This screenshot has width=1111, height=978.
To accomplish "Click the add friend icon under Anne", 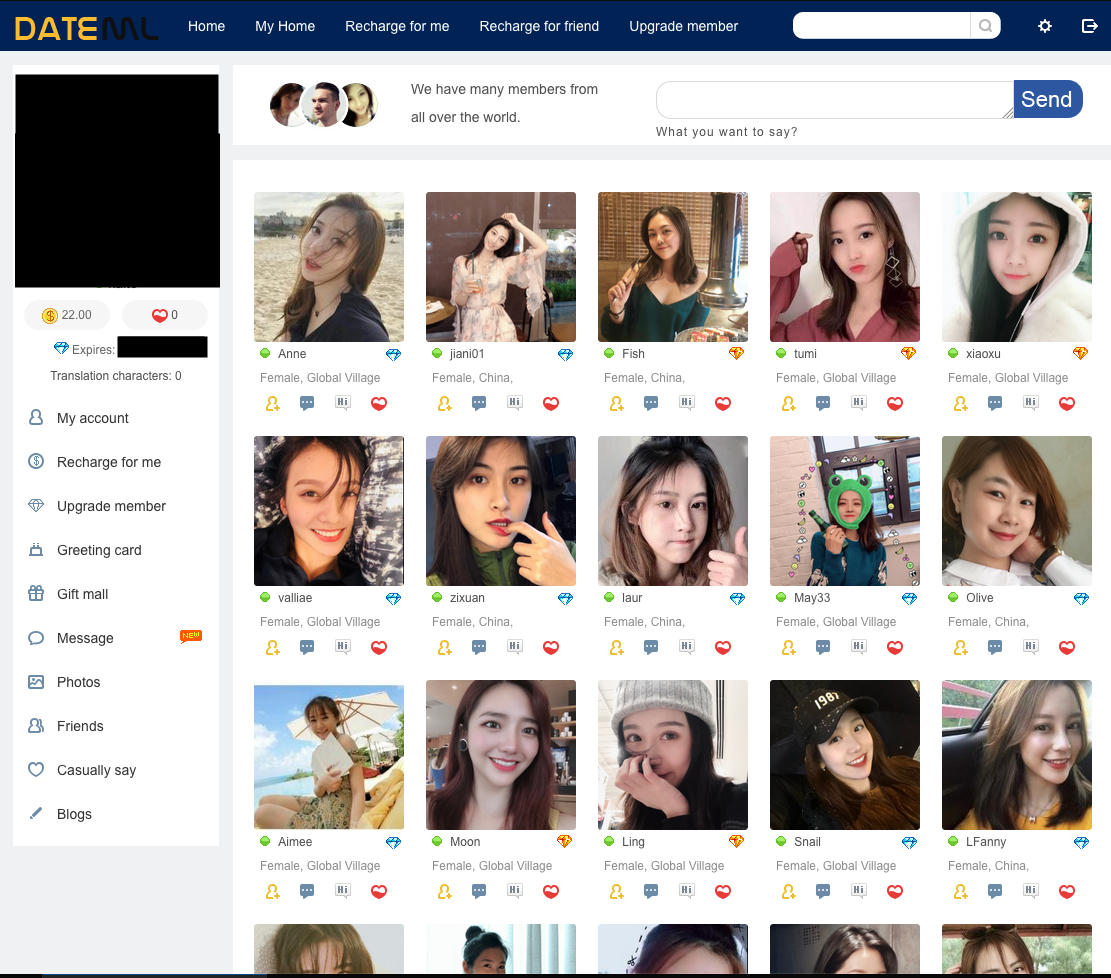I will [x=273, y=403].
